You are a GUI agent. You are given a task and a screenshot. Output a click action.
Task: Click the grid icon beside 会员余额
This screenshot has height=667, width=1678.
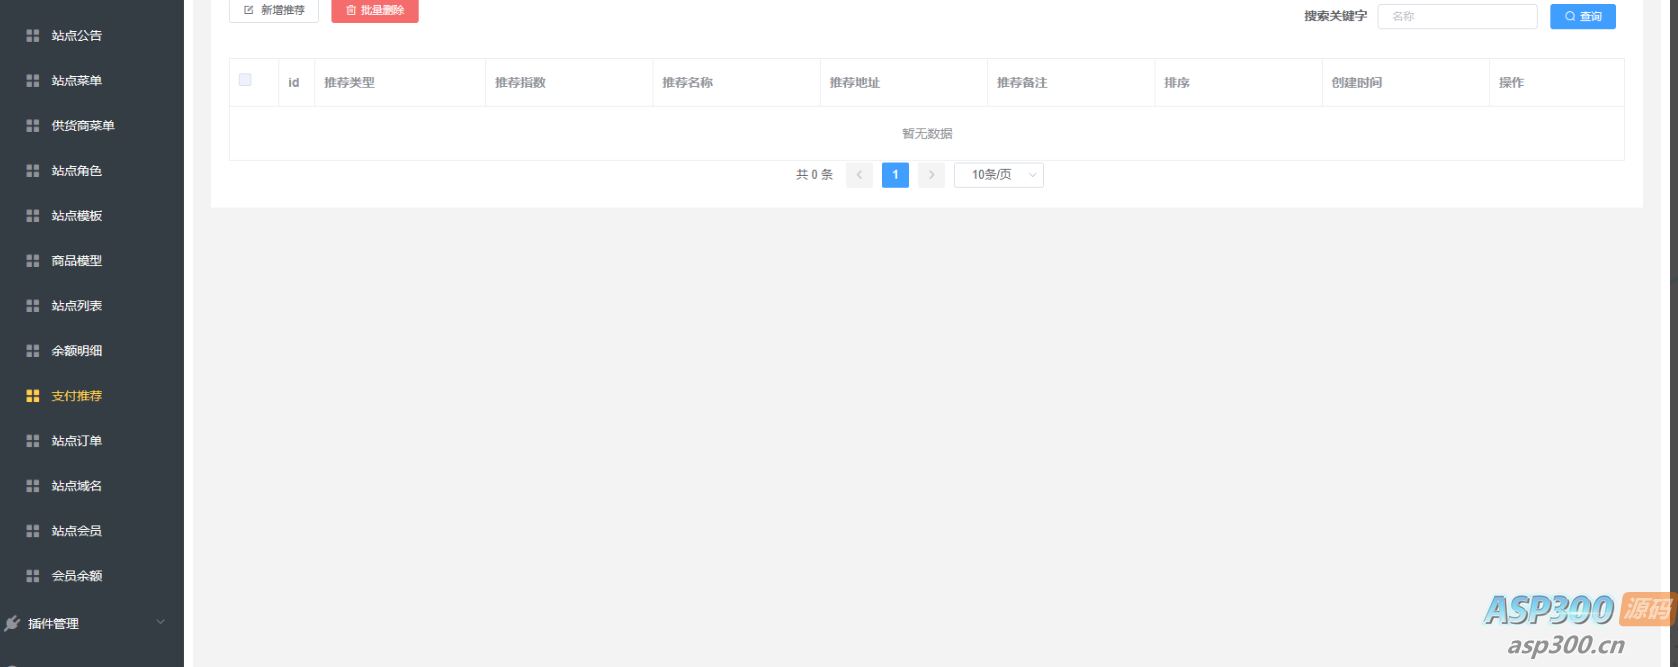[33, 576]
